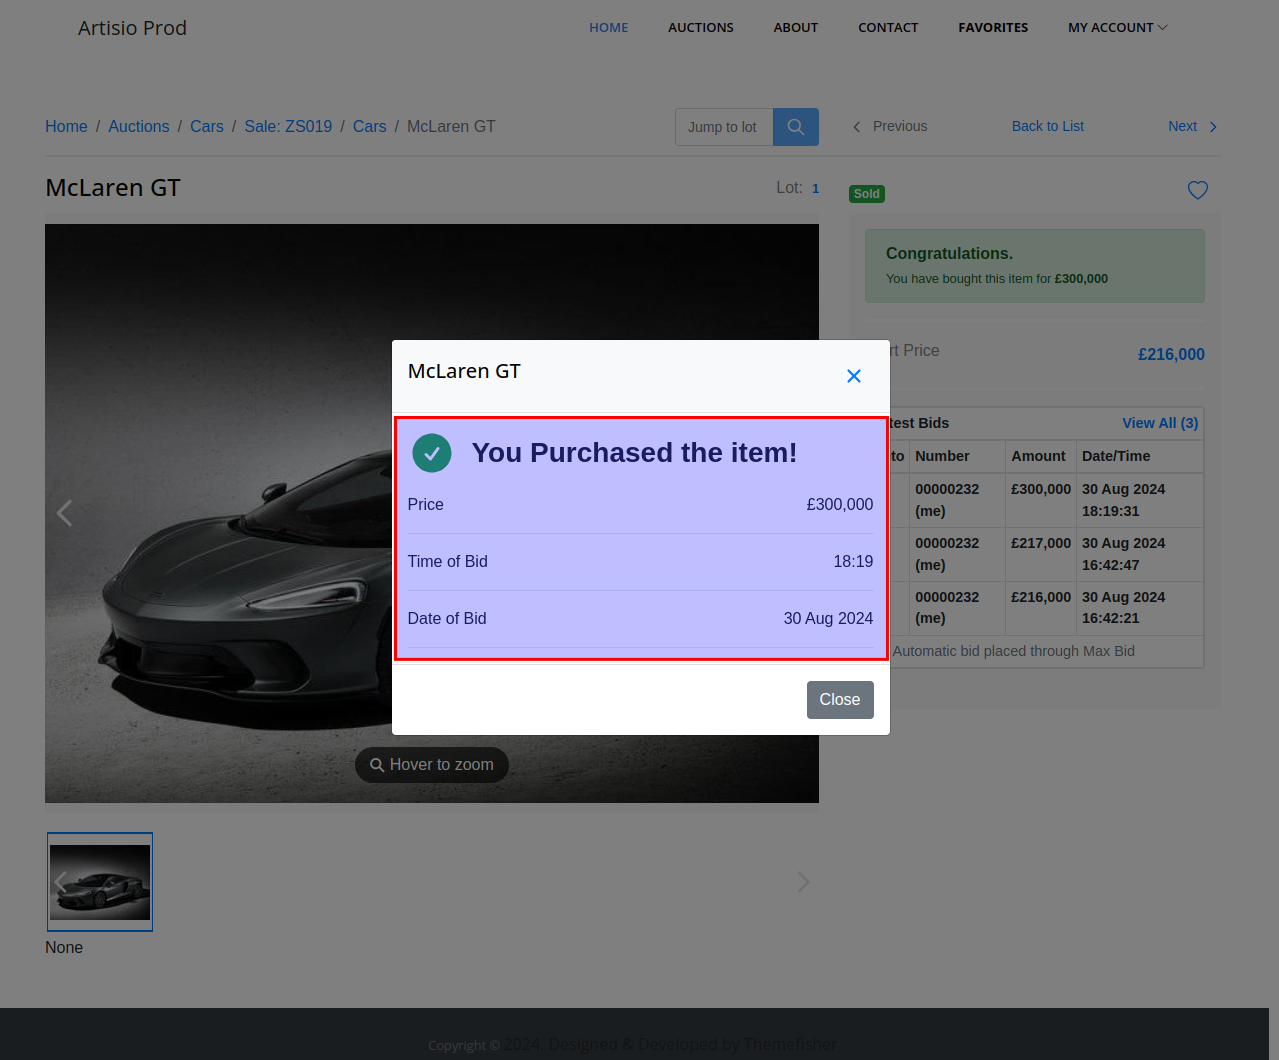Open the Contact page from navigation
1279x1060 pixels.
click(x=887, y=28)
